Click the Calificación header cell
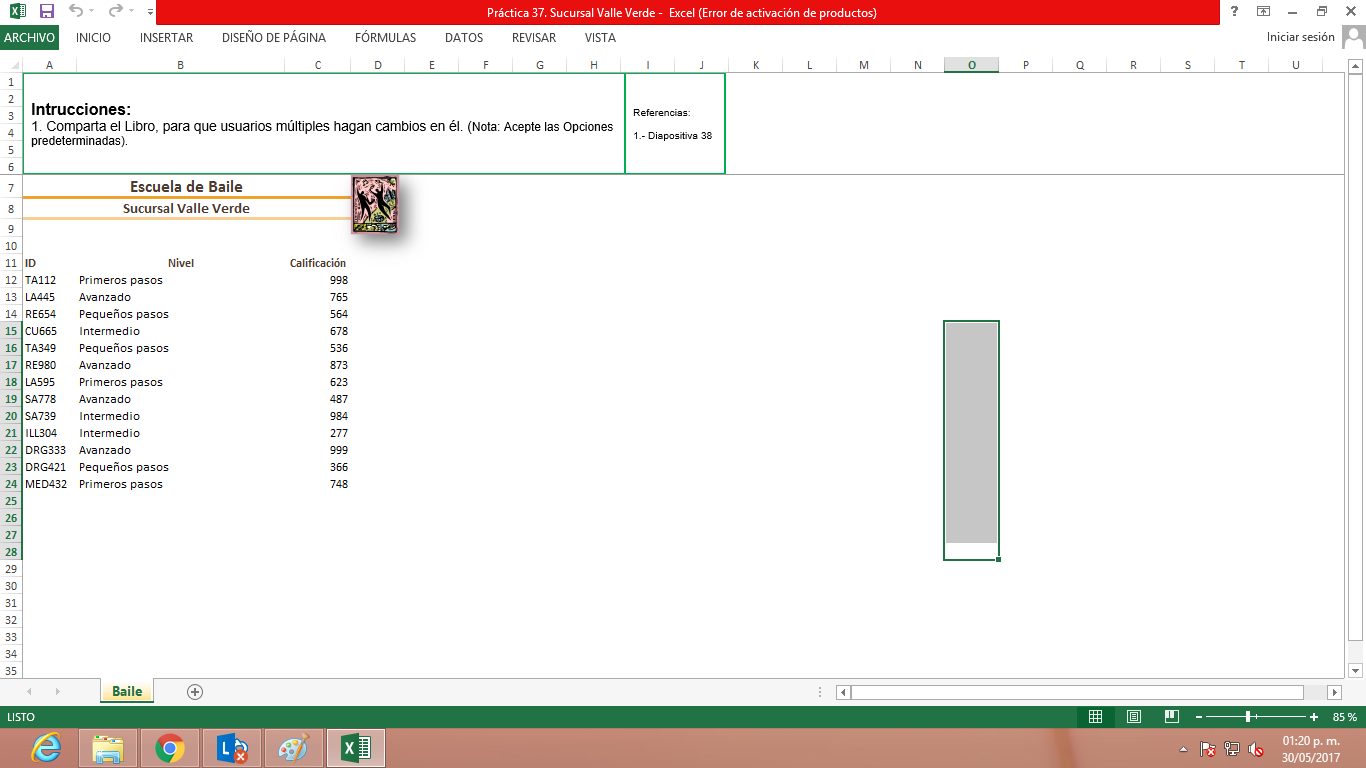This screenshot has height=768, width=1366. point(318,263)
